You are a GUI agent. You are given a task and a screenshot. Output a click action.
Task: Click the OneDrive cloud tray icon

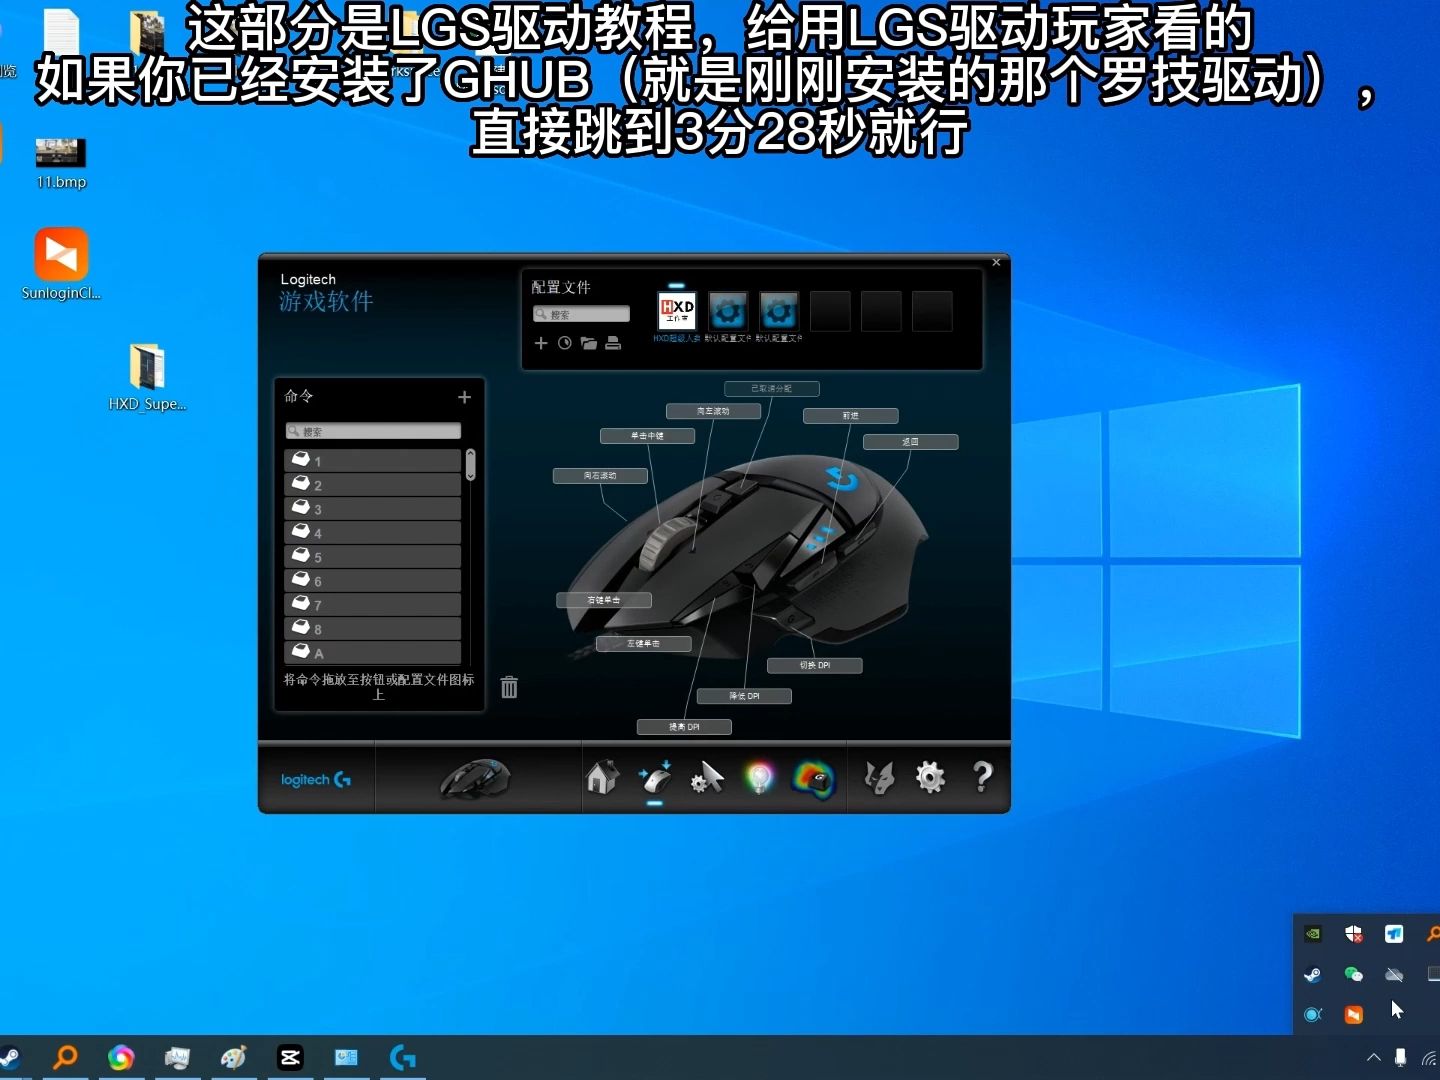tap(1394, 974)
